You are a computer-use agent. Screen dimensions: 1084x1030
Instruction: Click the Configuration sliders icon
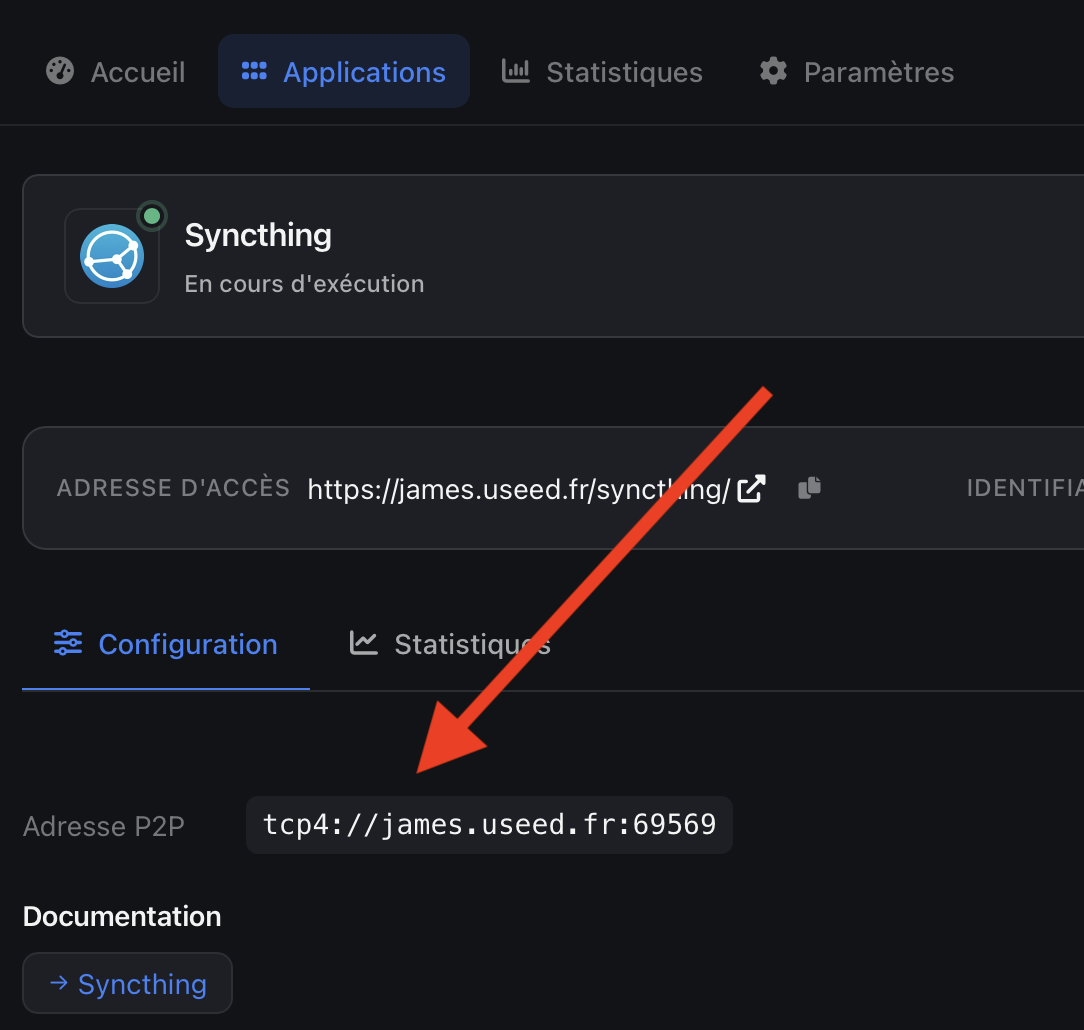pyautogui.click(x=68, y=643)
